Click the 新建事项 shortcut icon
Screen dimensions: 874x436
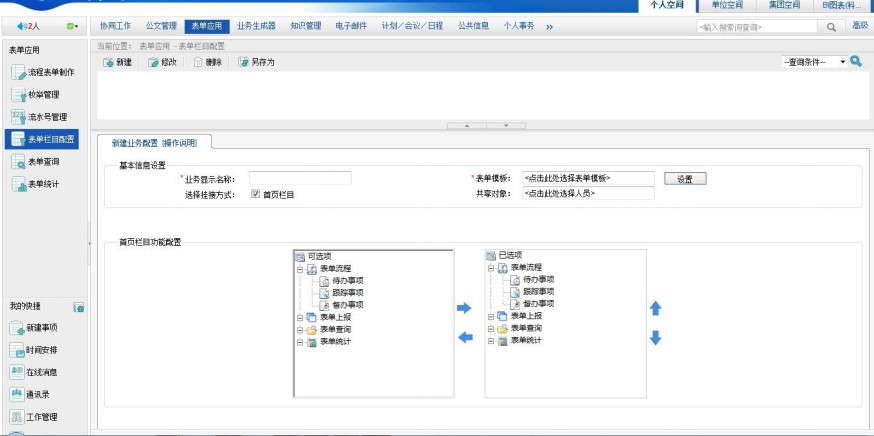pos(17,328)
